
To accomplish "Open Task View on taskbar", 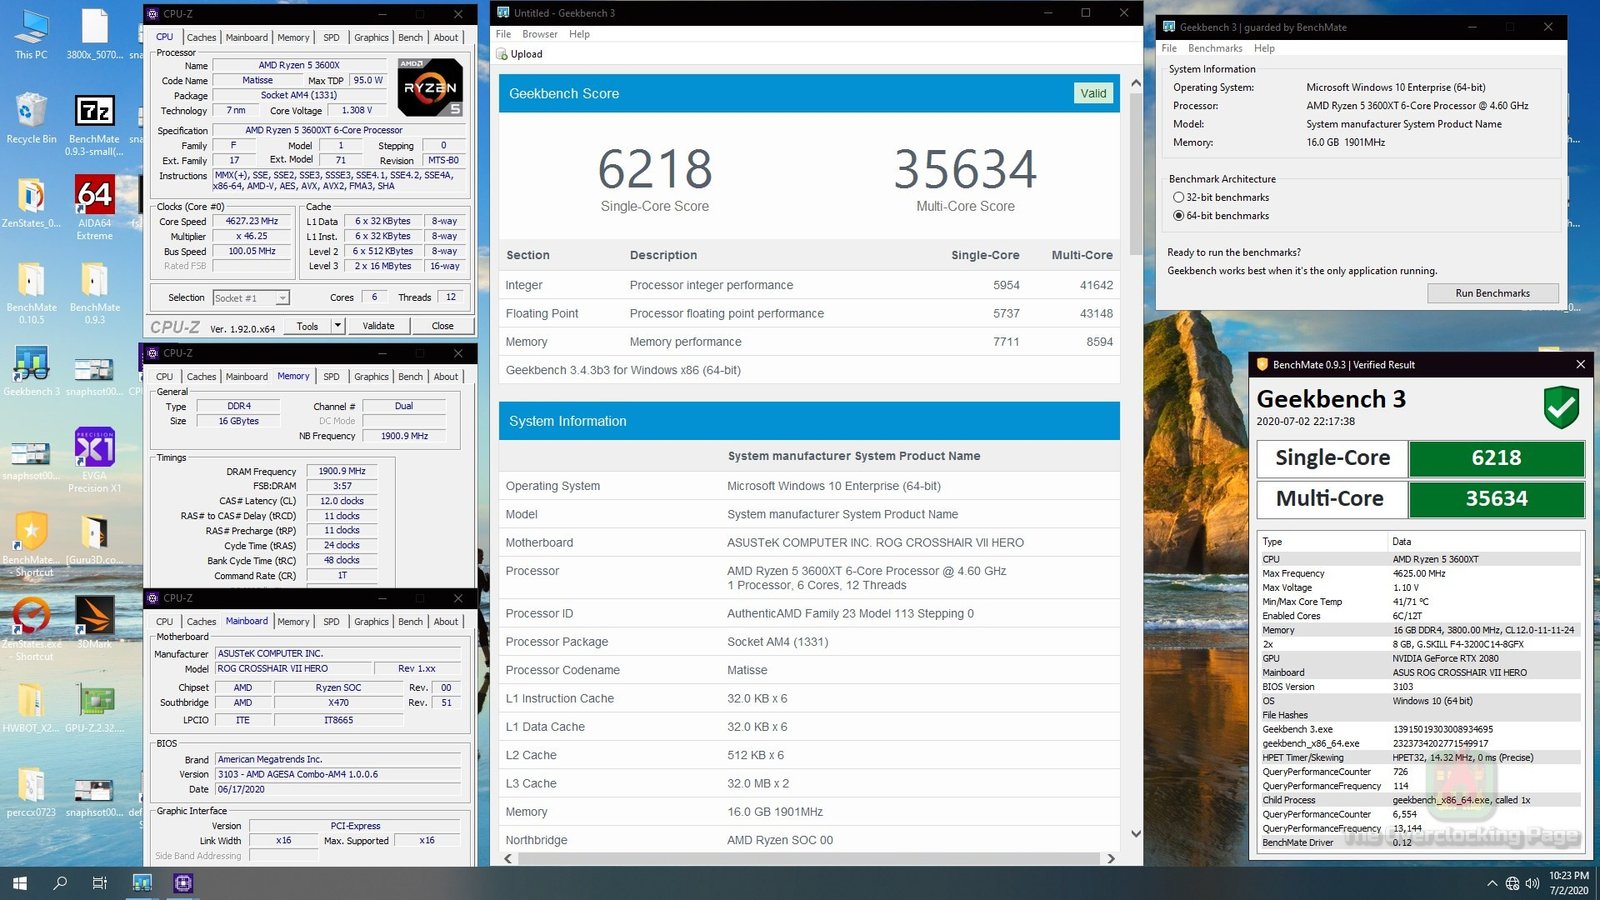I will 100,883.
